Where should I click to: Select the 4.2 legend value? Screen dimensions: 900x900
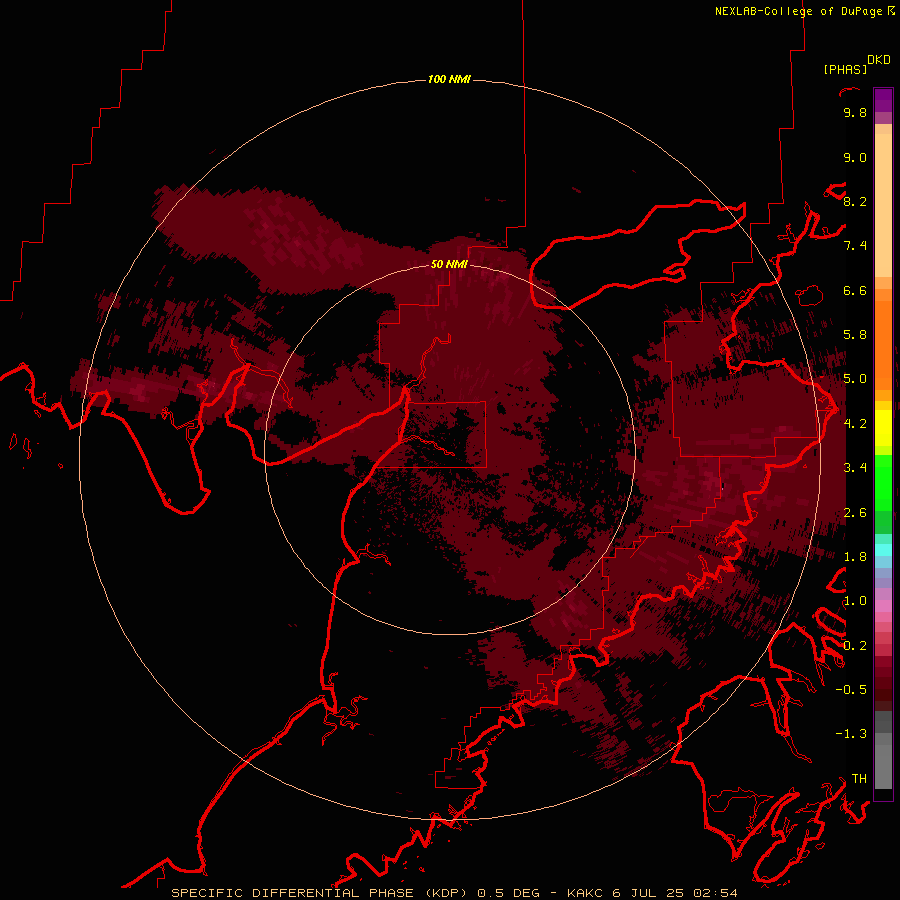pyautogui.click(x=855, y=424)
